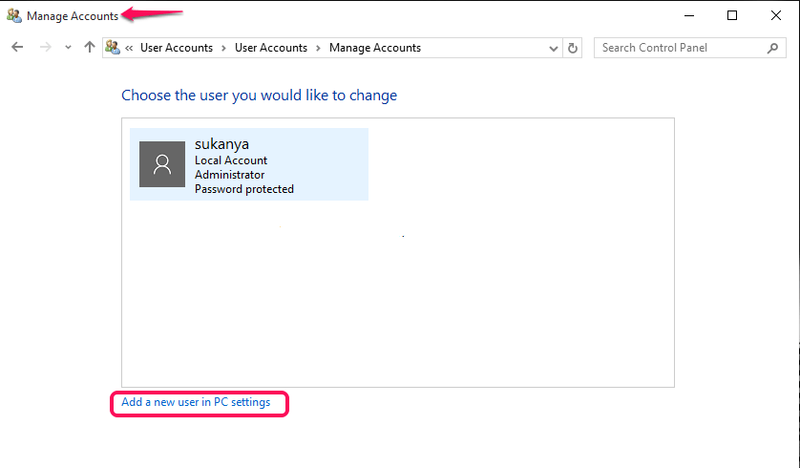Refresh the Manage Accounts page
This screenshot has width=800, height=468.
pyautogui.click(x=572, y=48)
